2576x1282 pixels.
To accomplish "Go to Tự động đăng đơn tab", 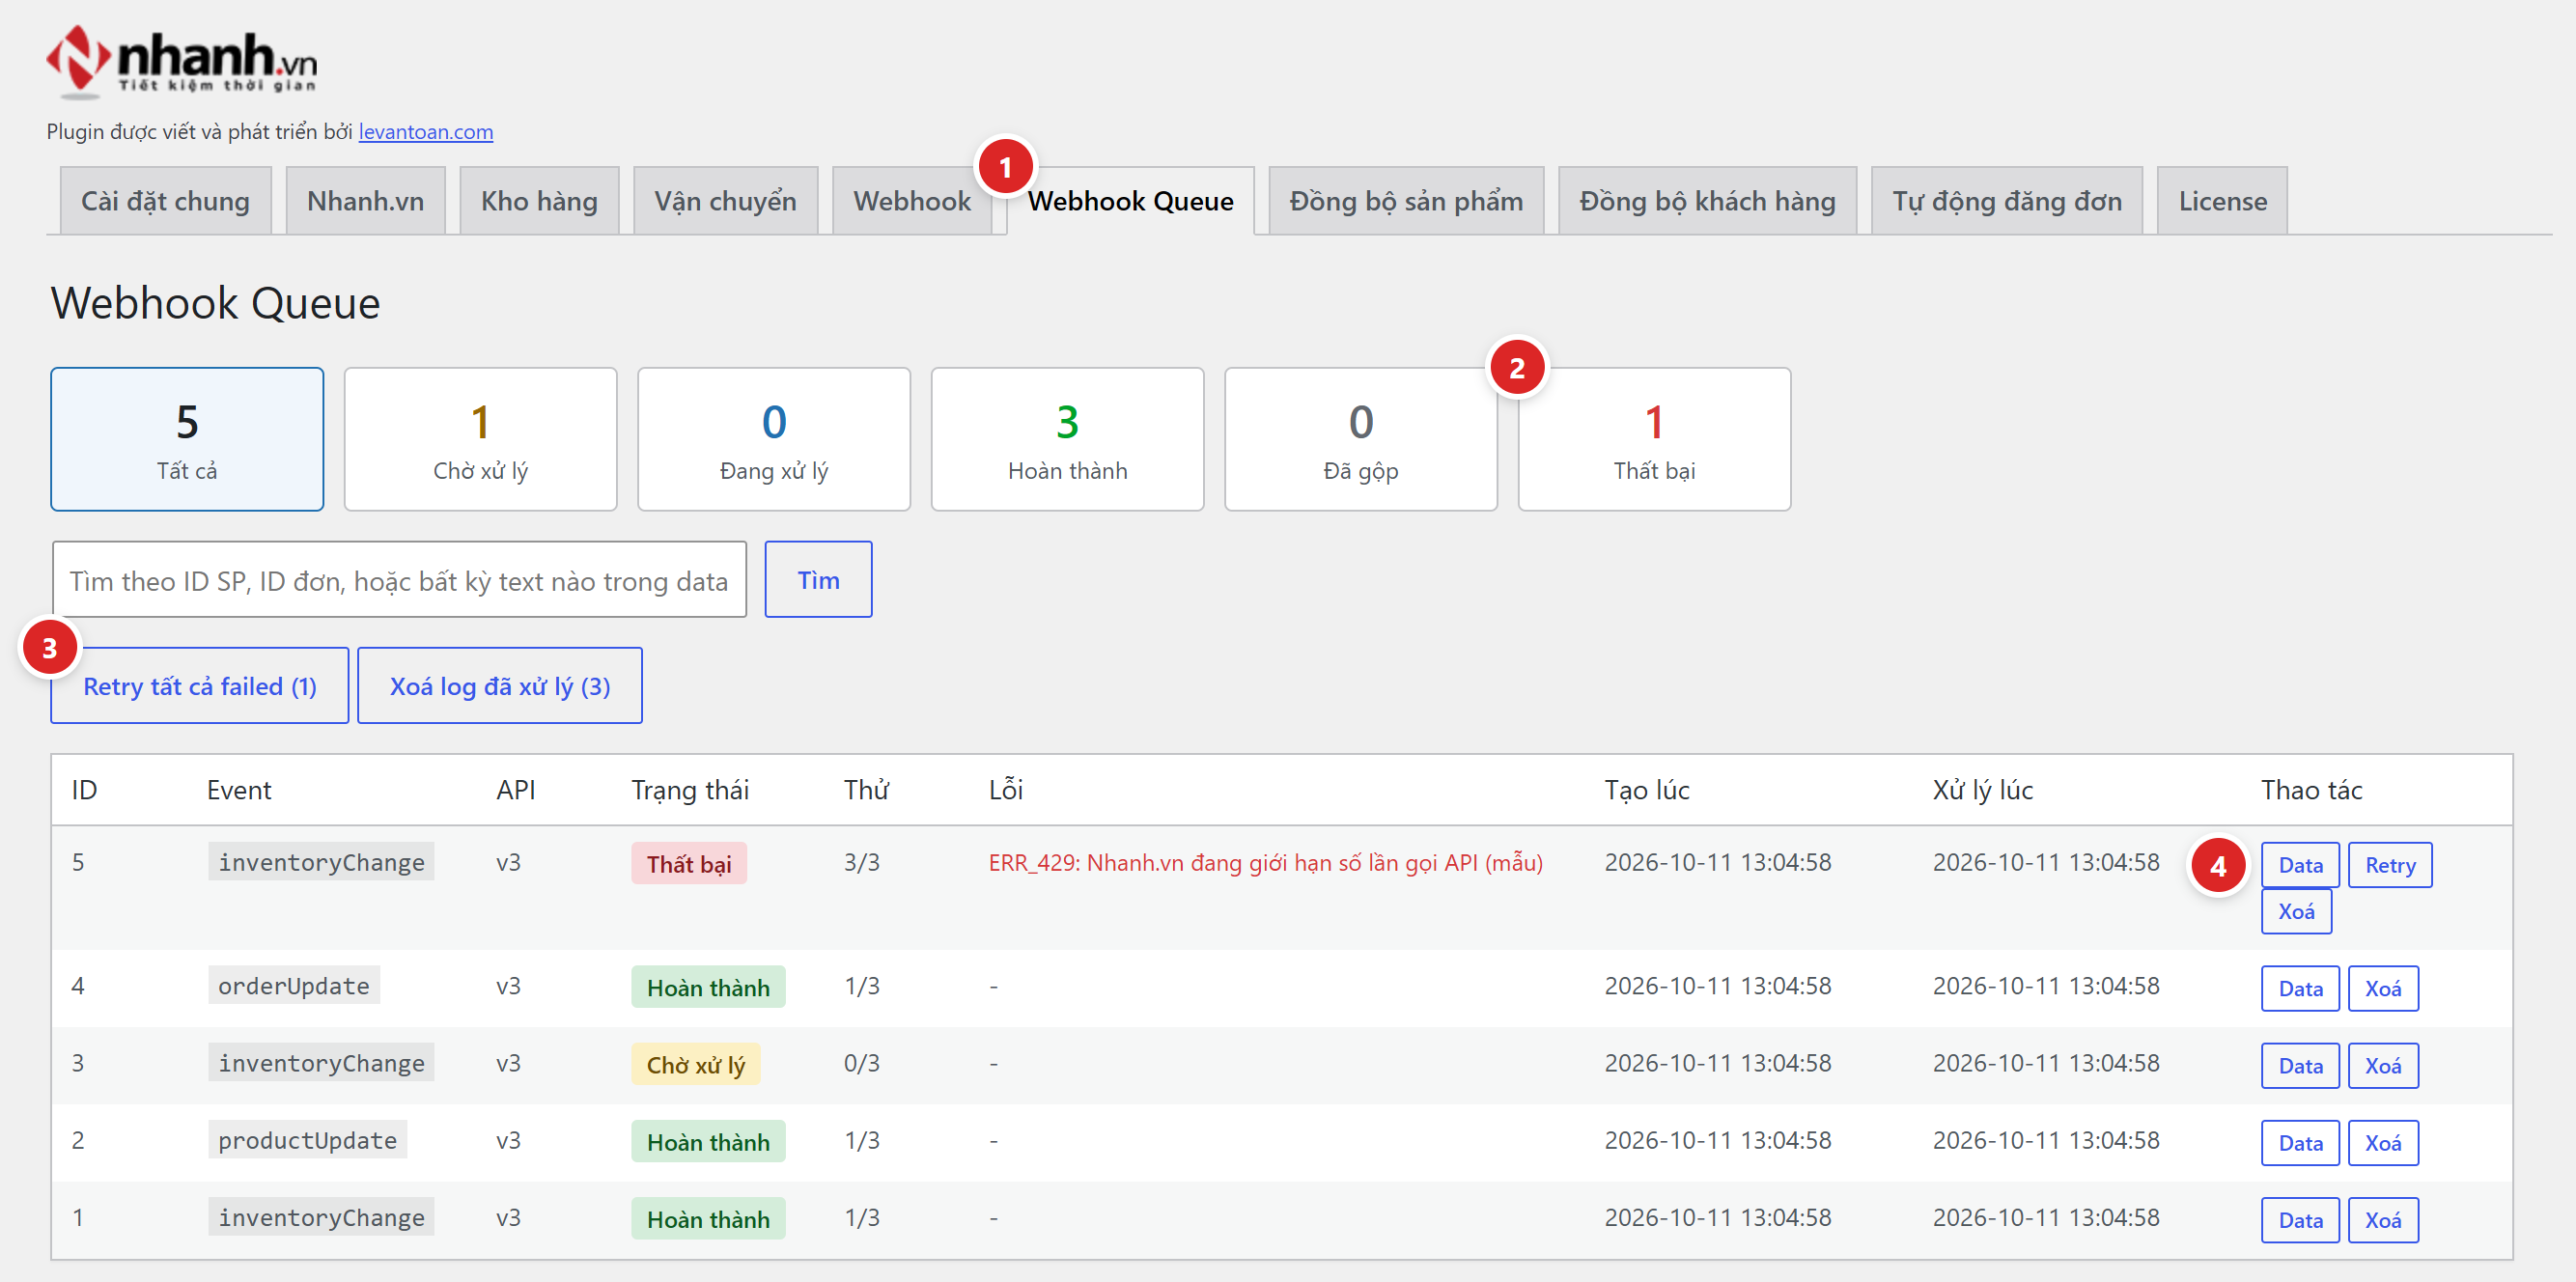I will click(x=2006, y=201).
